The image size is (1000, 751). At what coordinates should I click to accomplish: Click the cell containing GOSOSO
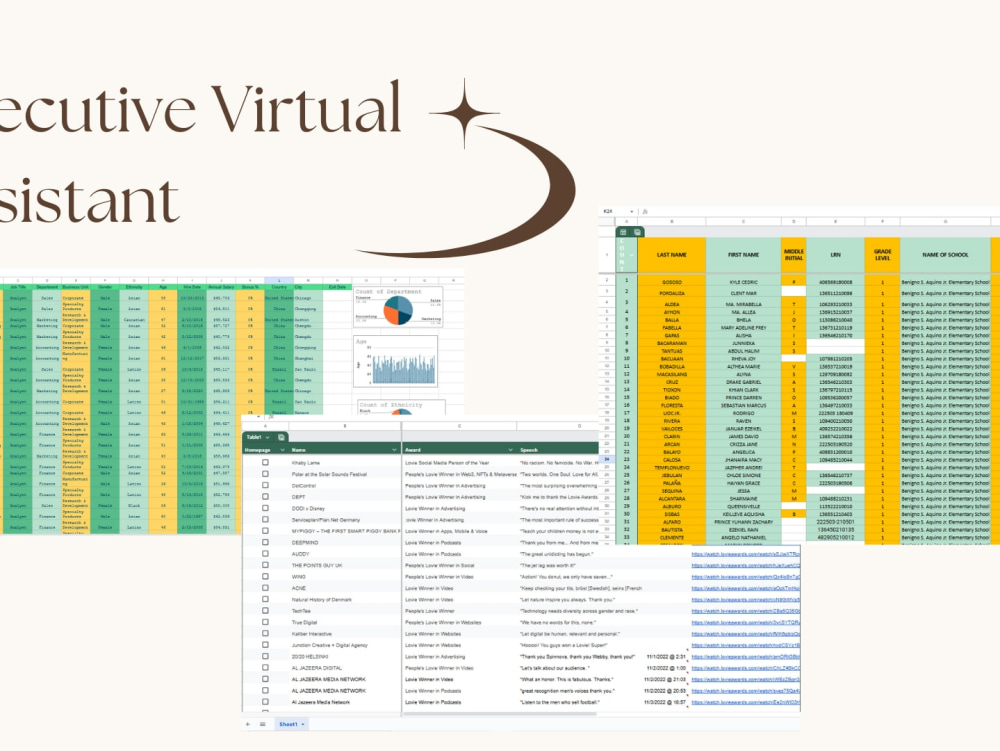(672, 282)
